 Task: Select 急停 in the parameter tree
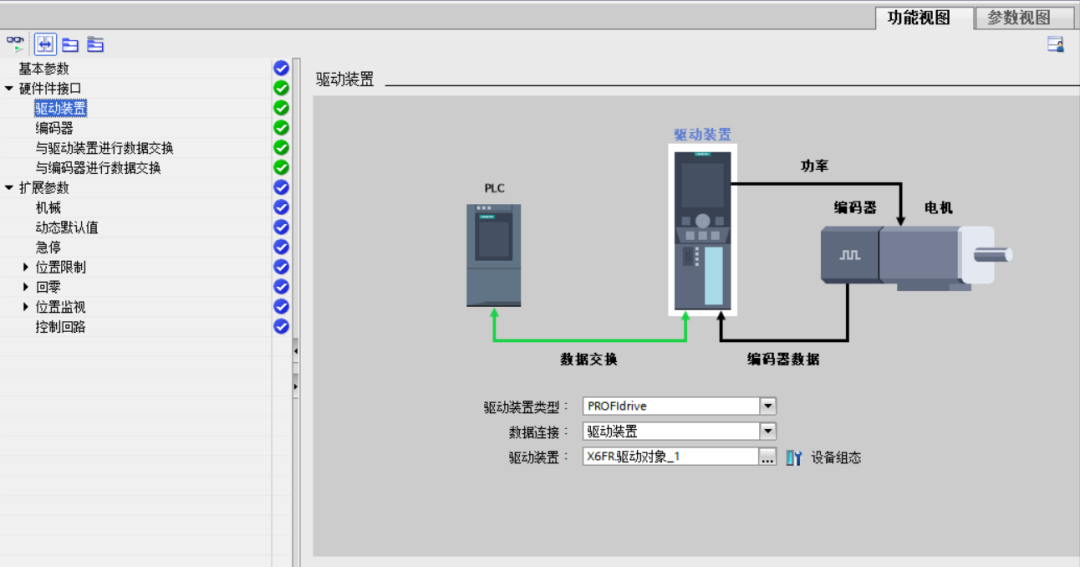48,247
